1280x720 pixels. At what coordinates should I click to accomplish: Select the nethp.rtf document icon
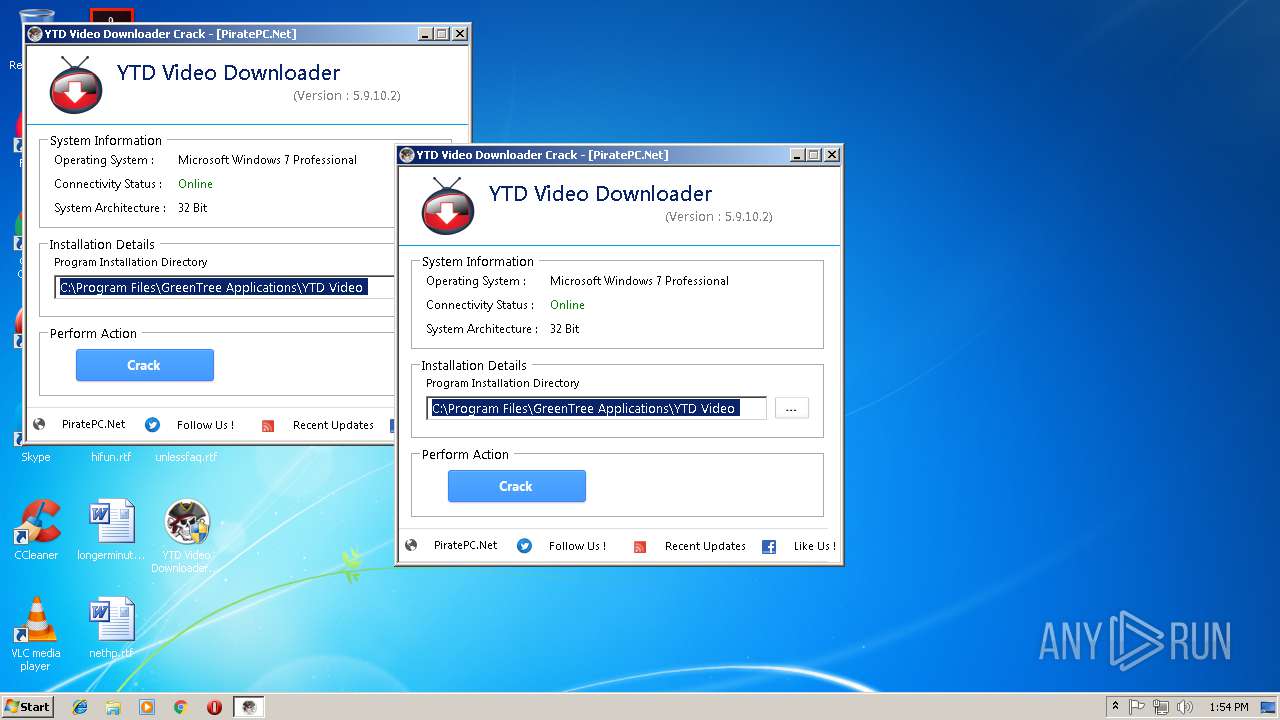pyautogui.click(x=111, y=628)
